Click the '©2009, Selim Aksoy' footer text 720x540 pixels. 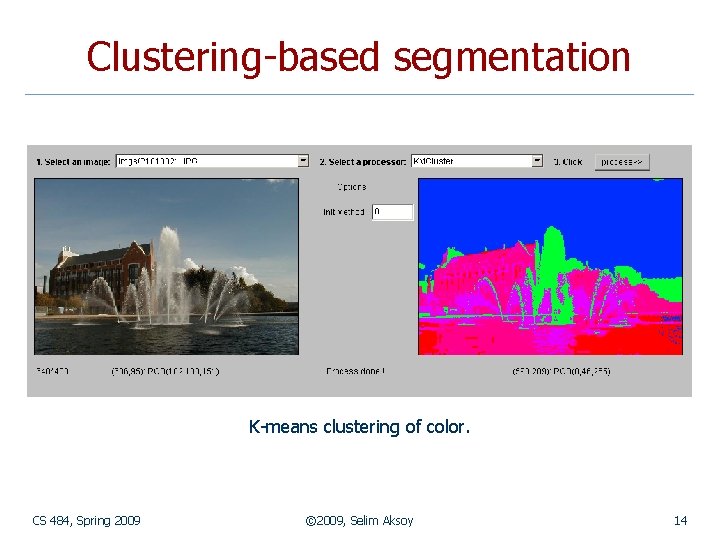[x=360, y=520]
